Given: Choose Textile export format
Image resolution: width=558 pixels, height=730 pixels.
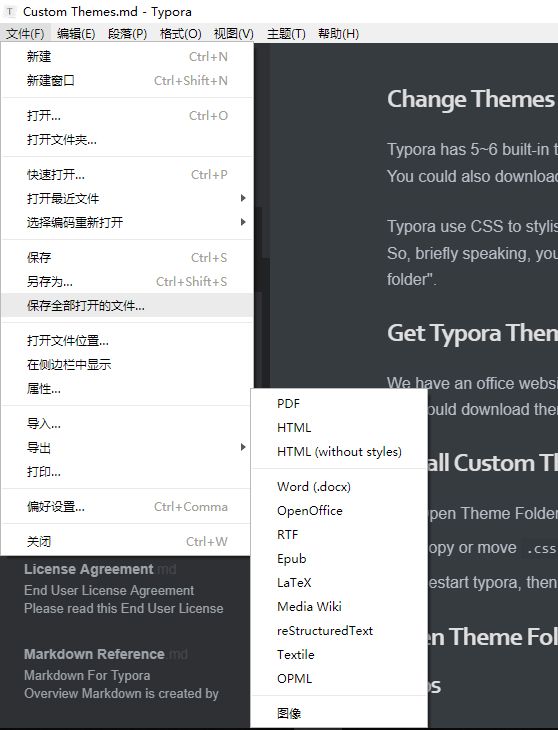Looking at the screenshot, I should point(339,655).
